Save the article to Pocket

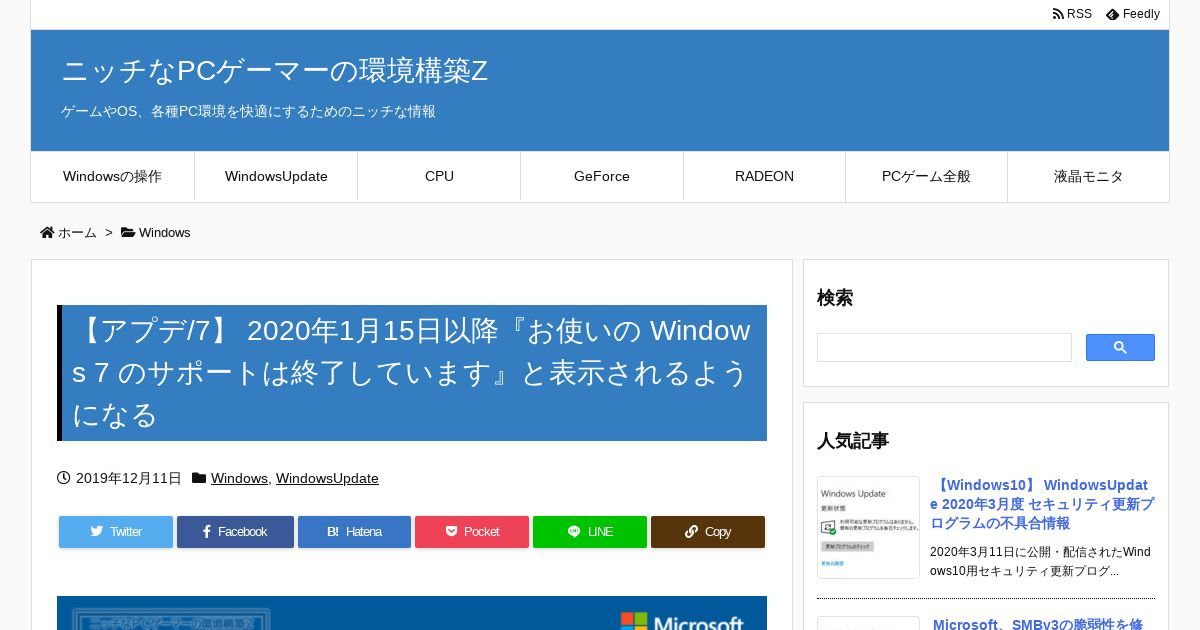tap(472, 532)
